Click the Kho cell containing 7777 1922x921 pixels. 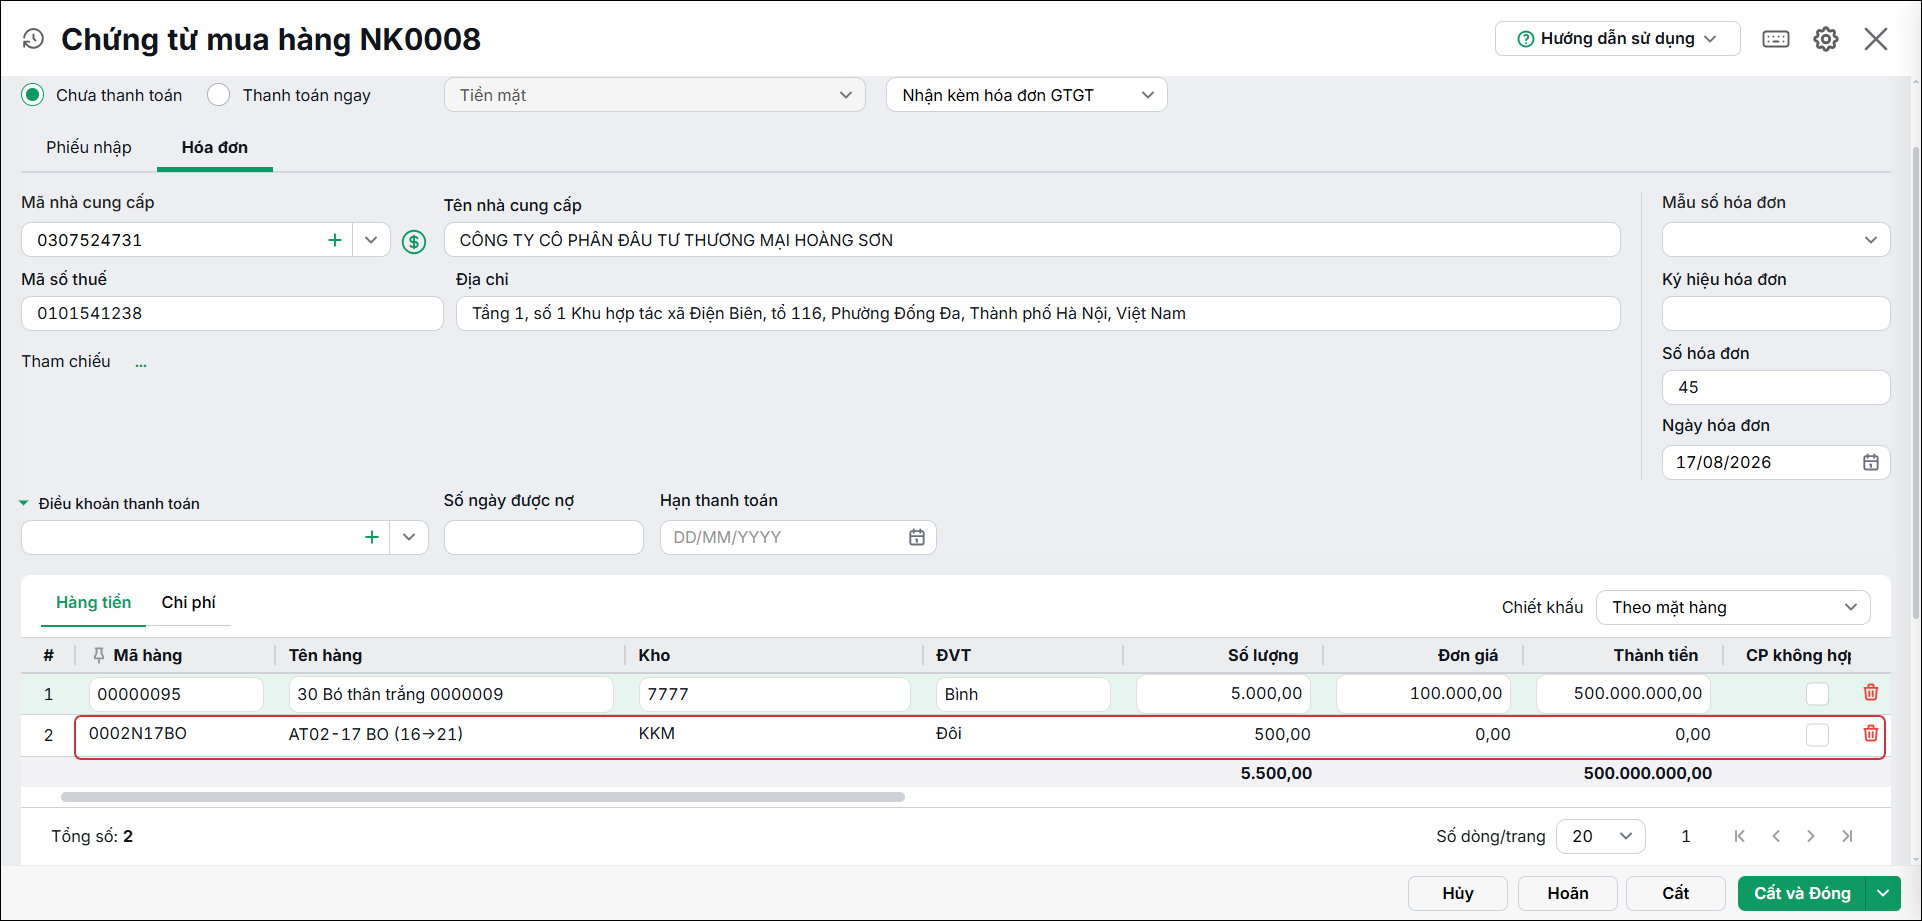pyautogui.click(x=774, y=694)
